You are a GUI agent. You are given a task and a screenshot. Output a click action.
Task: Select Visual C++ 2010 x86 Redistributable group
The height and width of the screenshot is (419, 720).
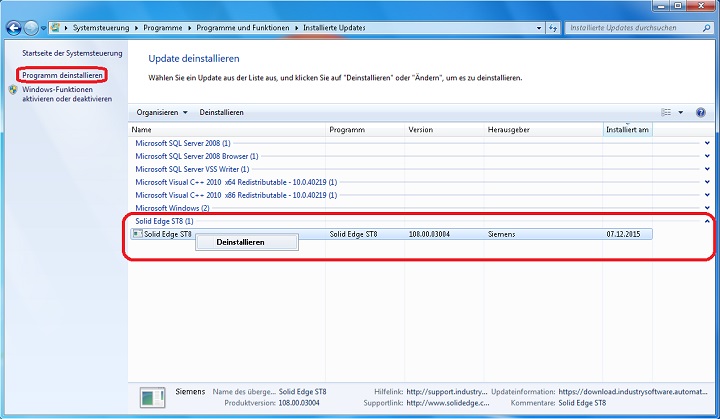236,195
